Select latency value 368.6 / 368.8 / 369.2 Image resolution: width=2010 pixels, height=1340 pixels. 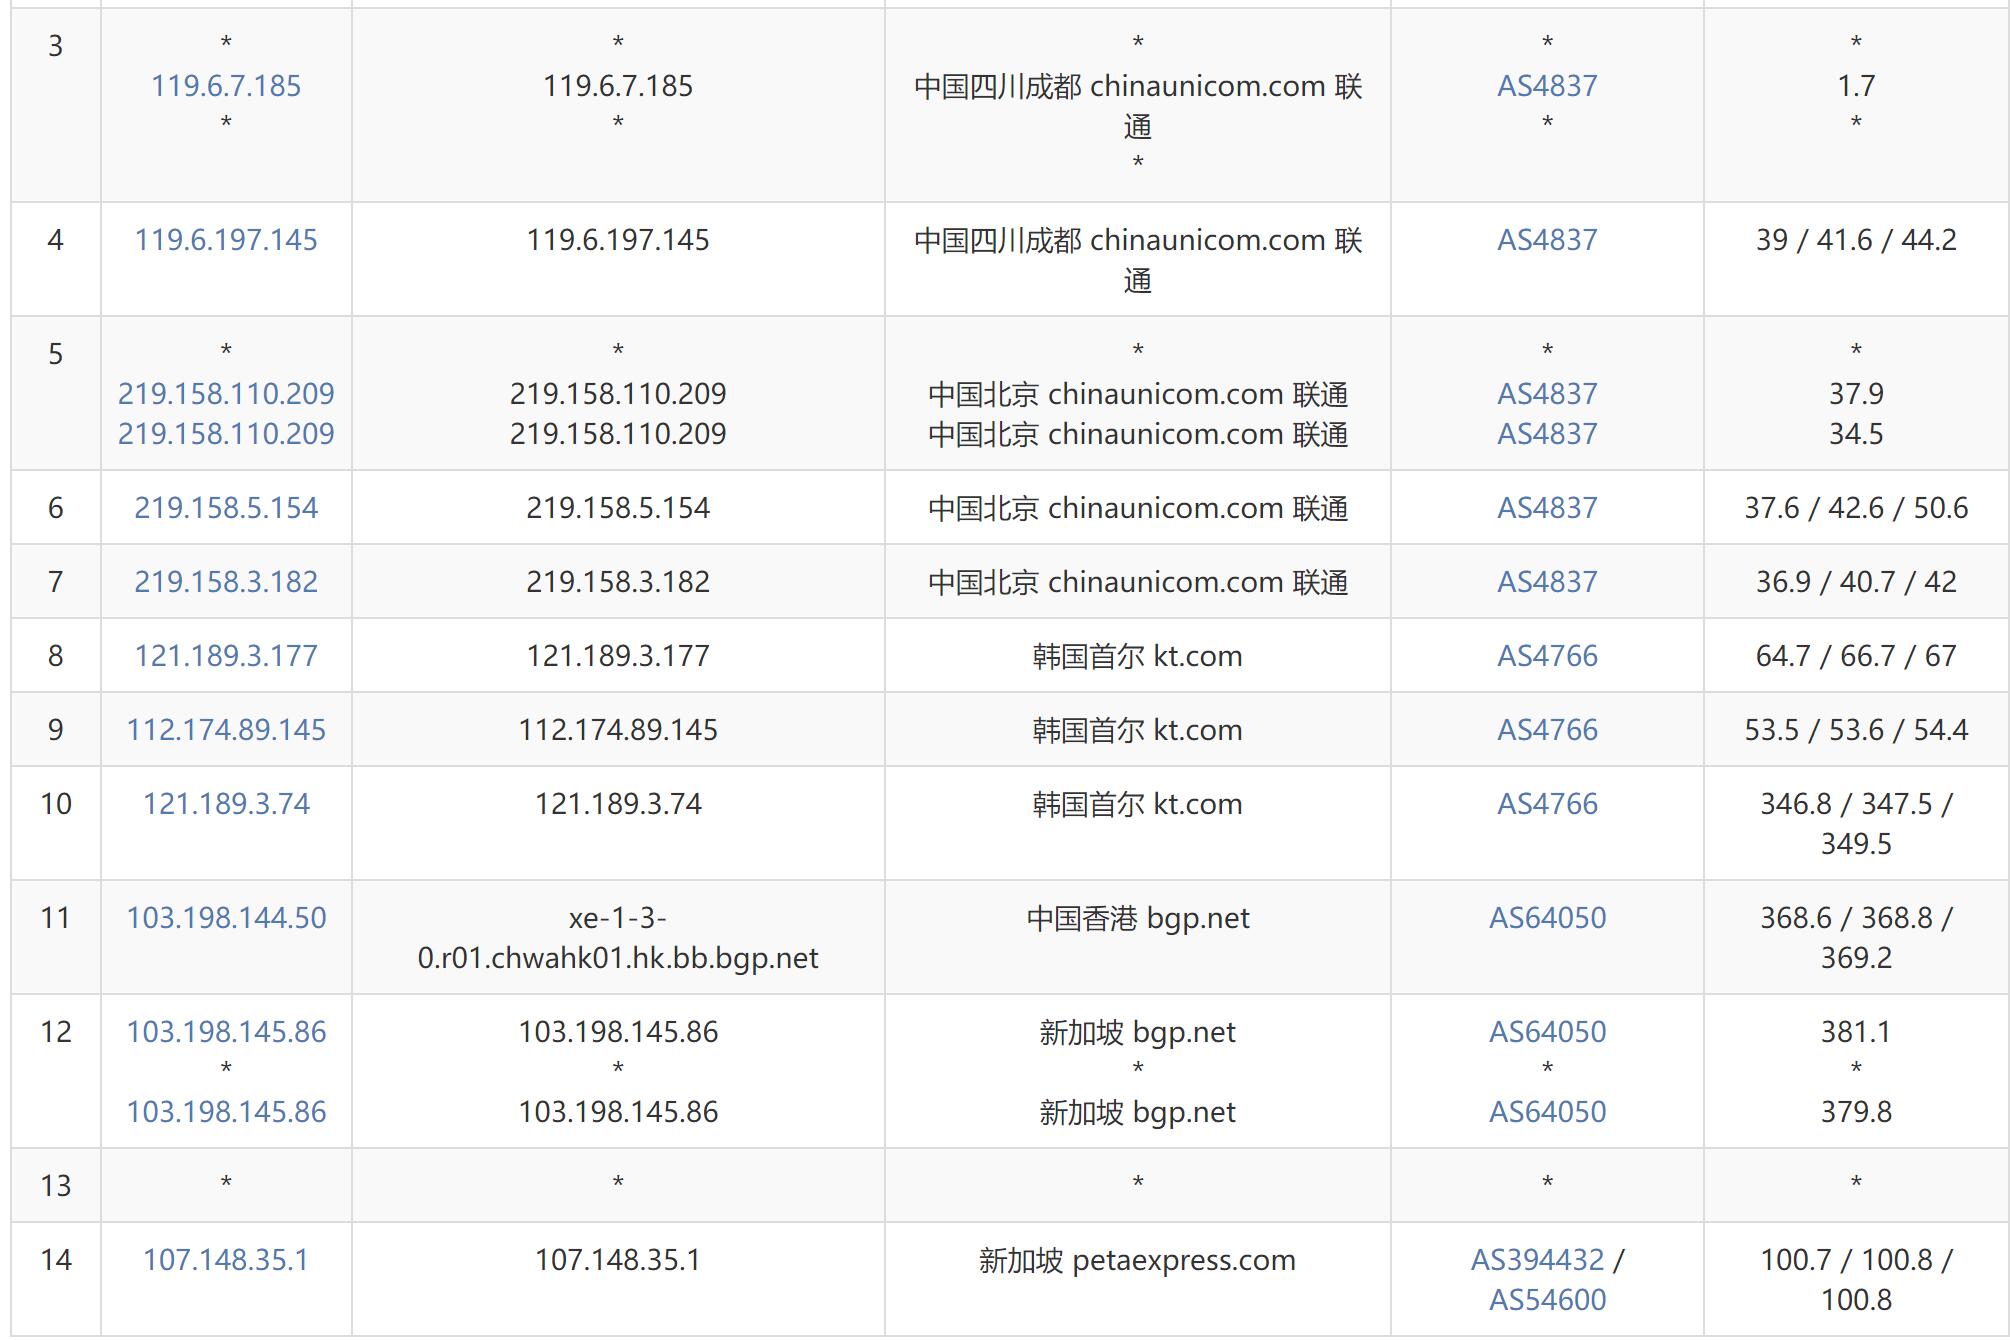1856,938
